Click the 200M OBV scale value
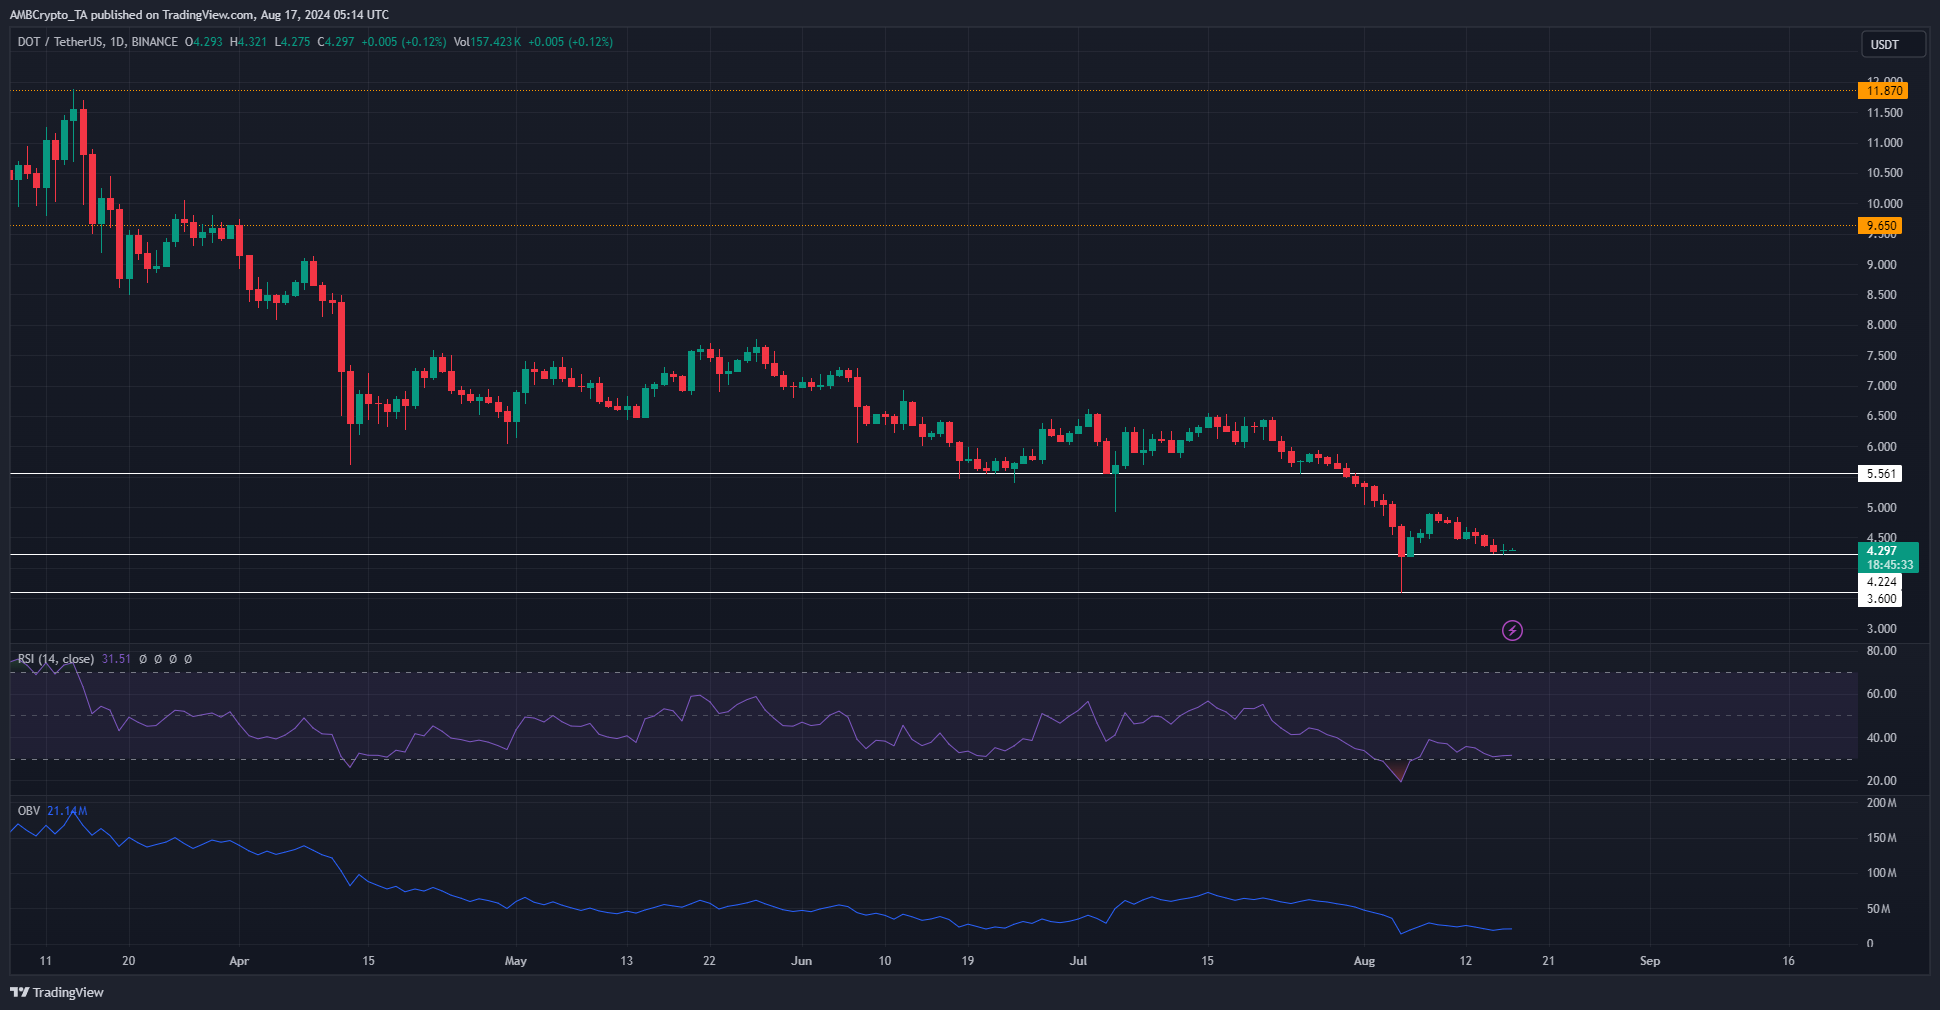This screenshot has width=1940, height=1010. [x=1881, y=803]
